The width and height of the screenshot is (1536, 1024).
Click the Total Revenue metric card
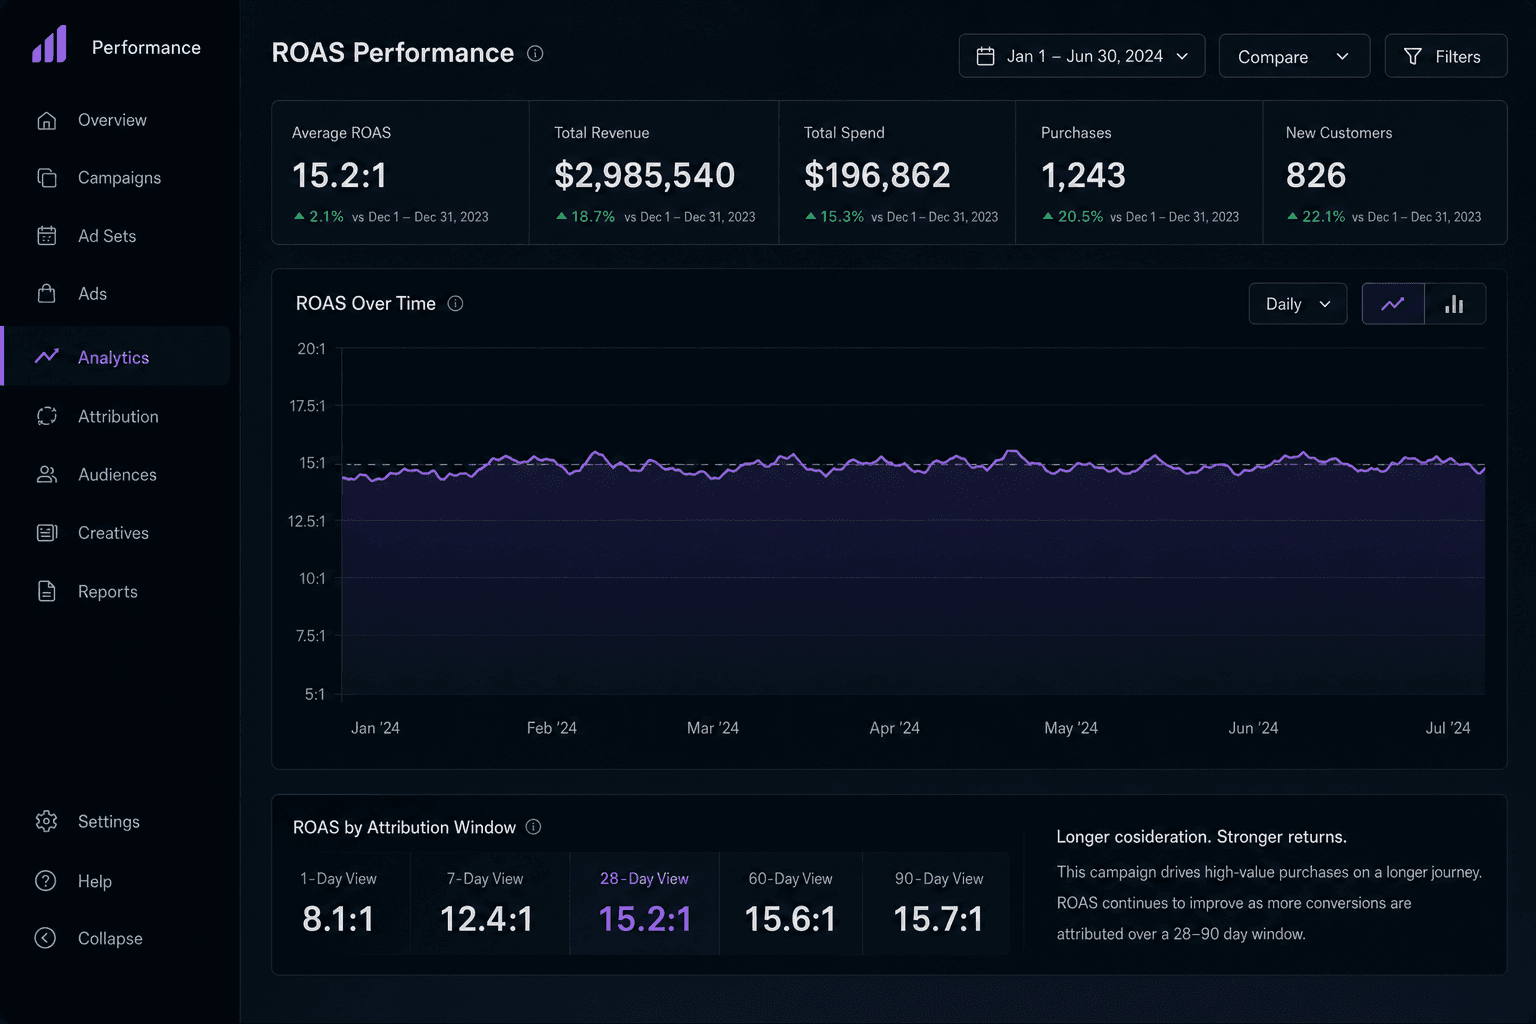click(x=654, y=172)
